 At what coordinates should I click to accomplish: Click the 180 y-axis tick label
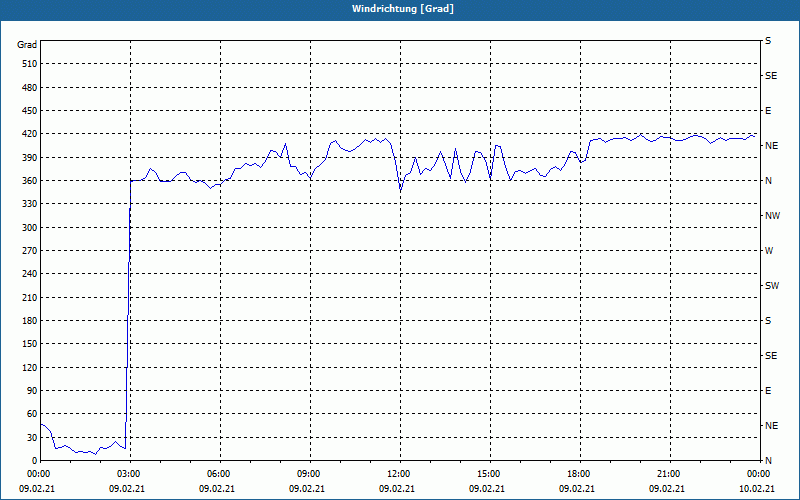click(30, 321)
